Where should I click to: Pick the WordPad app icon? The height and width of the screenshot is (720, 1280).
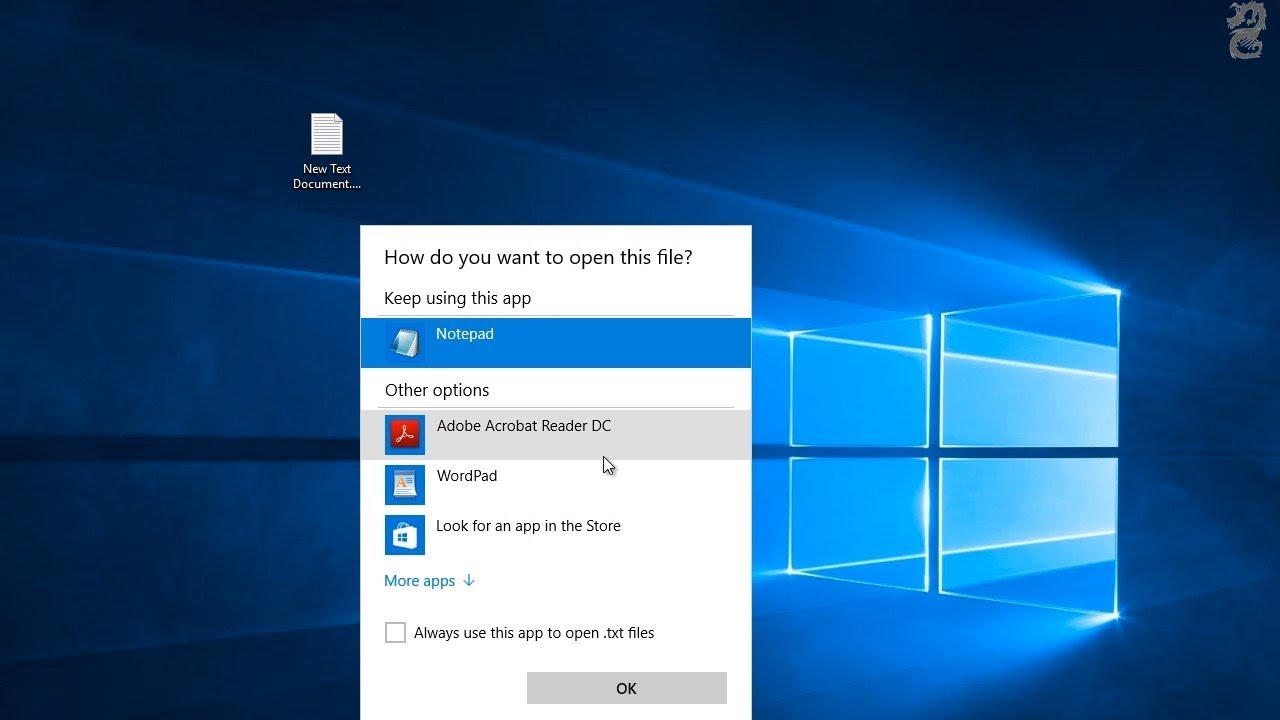click(405, 485)
